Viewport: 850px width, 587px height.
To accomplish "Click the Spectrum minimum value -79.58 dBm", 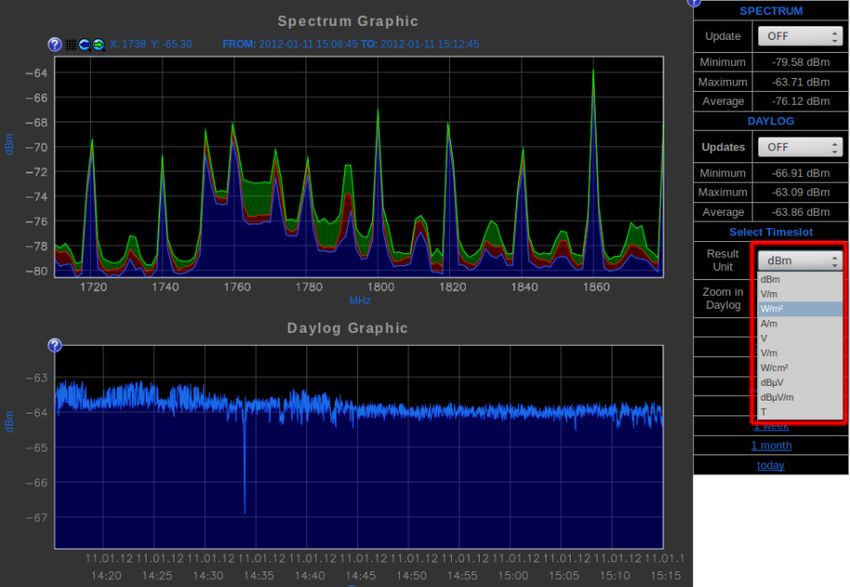I will tap(801, 62).
